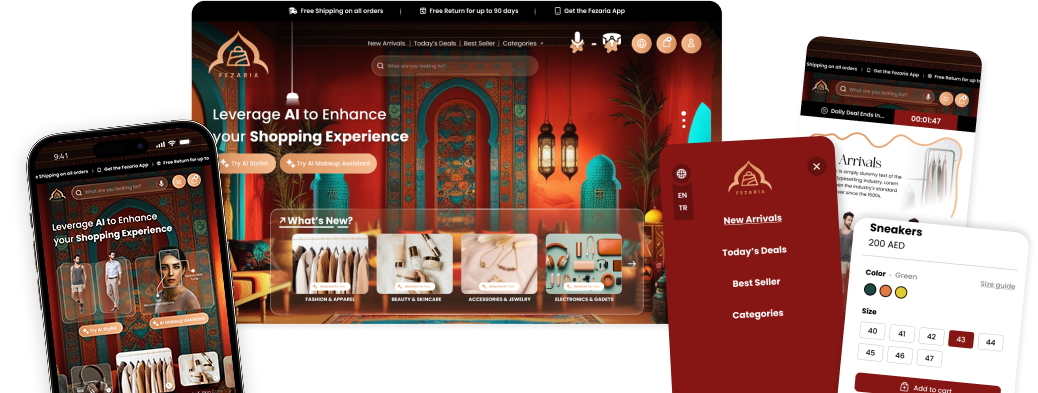1038x393 pixels.
Task: Switch language to TR in red menu
Action: pyautogui.click(x=683, y=208)
